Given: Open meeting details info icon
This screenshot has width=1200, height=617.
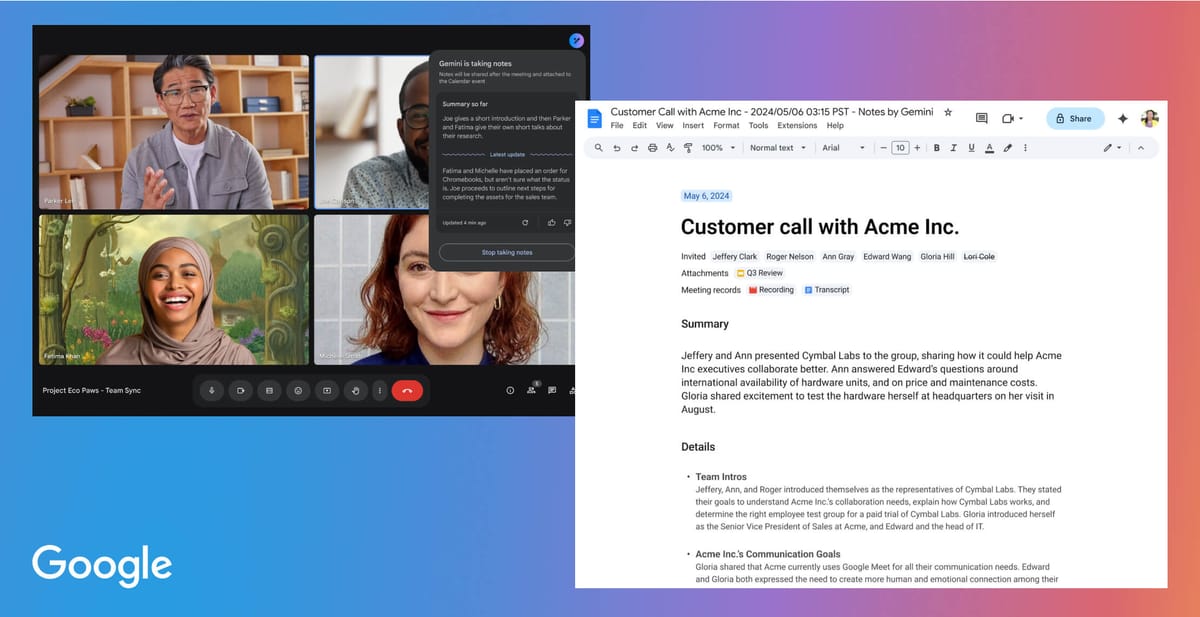Looking at the screenshot, I should 510,391.
